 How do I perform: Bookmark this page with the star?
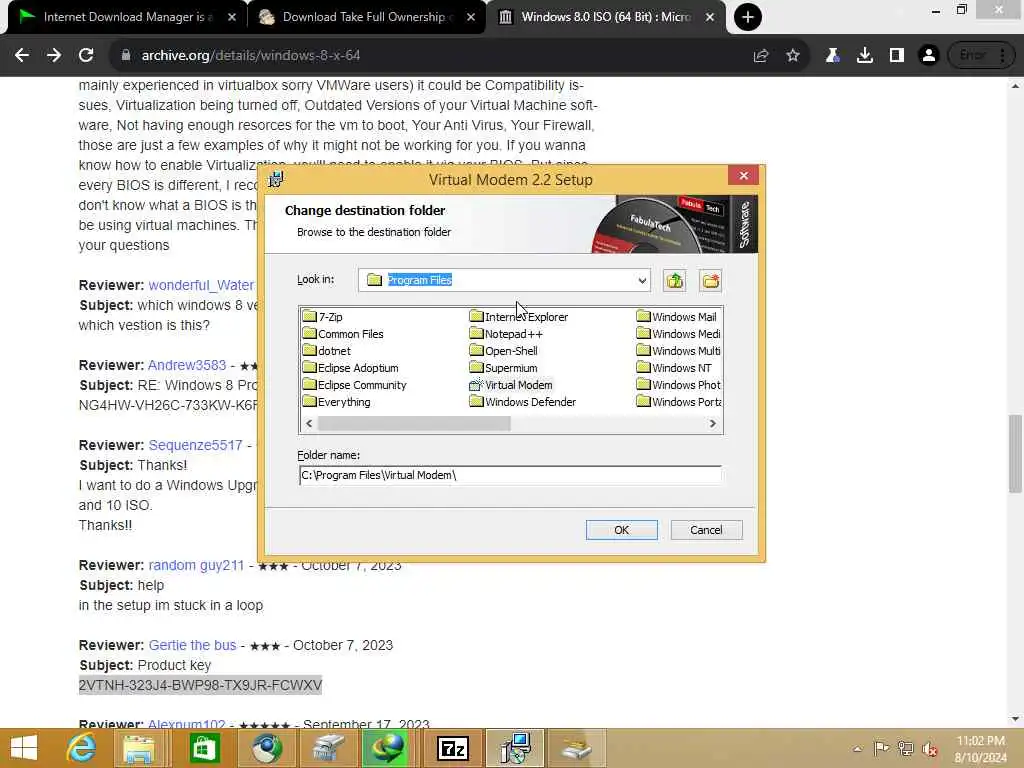(793, 56)
